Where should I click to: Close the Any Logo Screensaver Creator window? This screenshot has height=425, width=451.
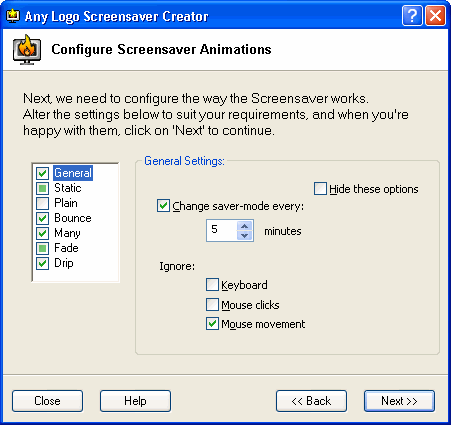(435, 16)
